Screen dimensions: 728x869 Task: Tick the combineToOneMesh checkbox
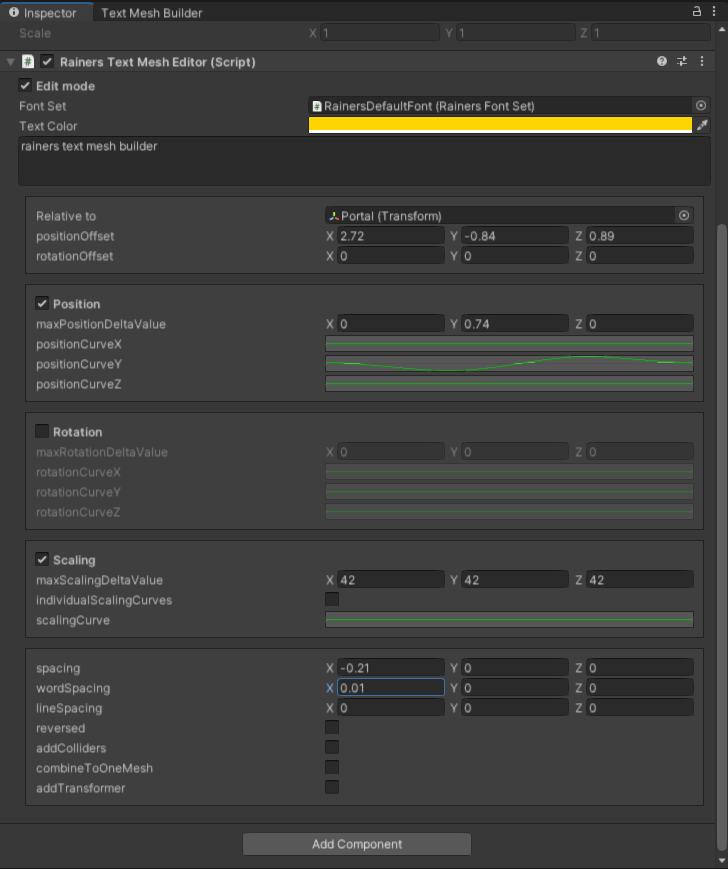click(332, 768)
